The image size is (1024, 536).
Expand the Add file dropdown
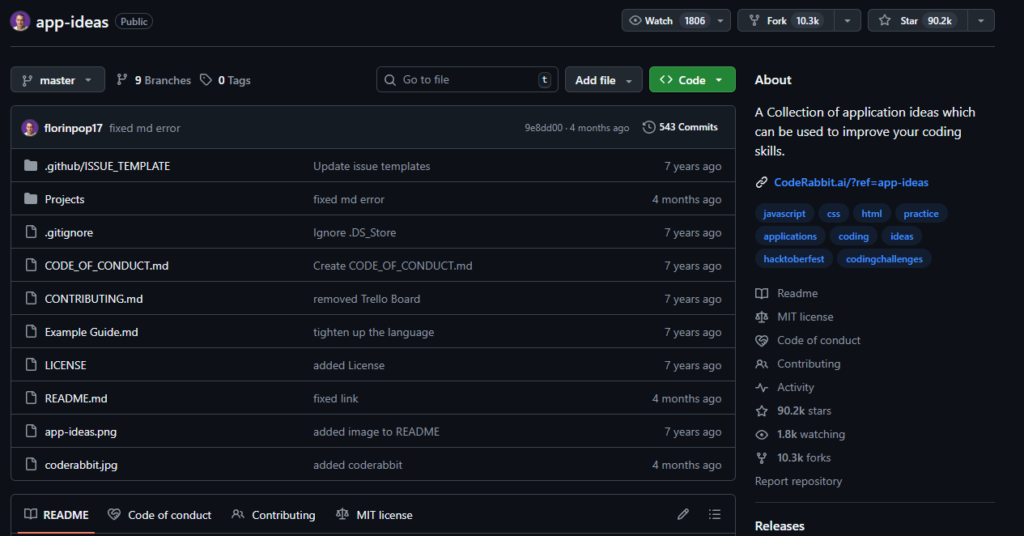(x=603, y=80)
